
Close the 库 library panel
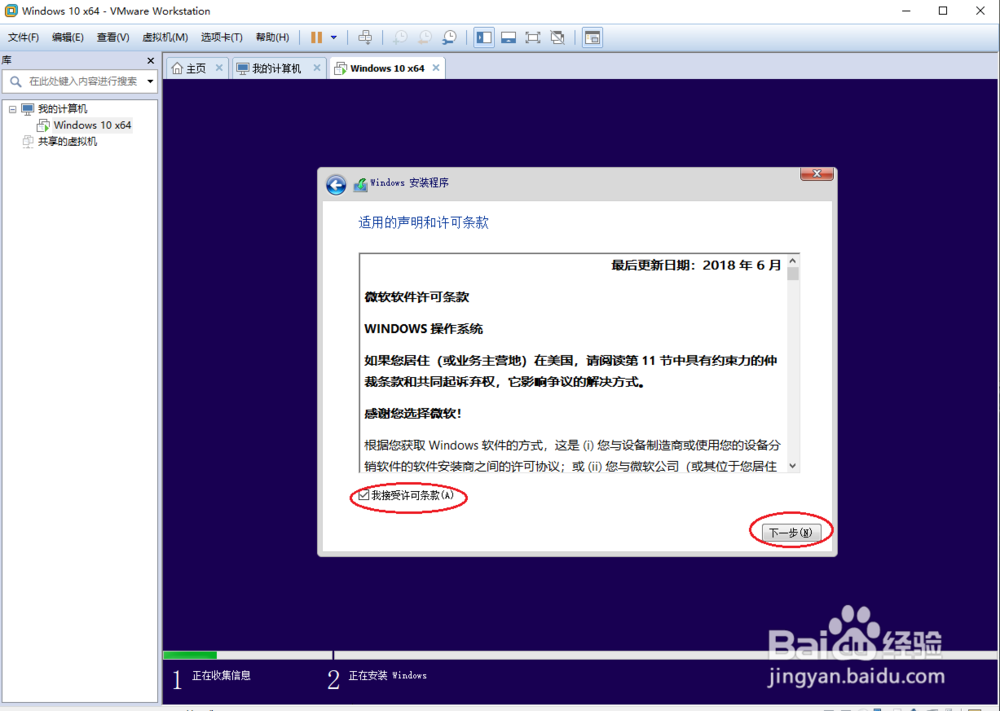[151, 61]
